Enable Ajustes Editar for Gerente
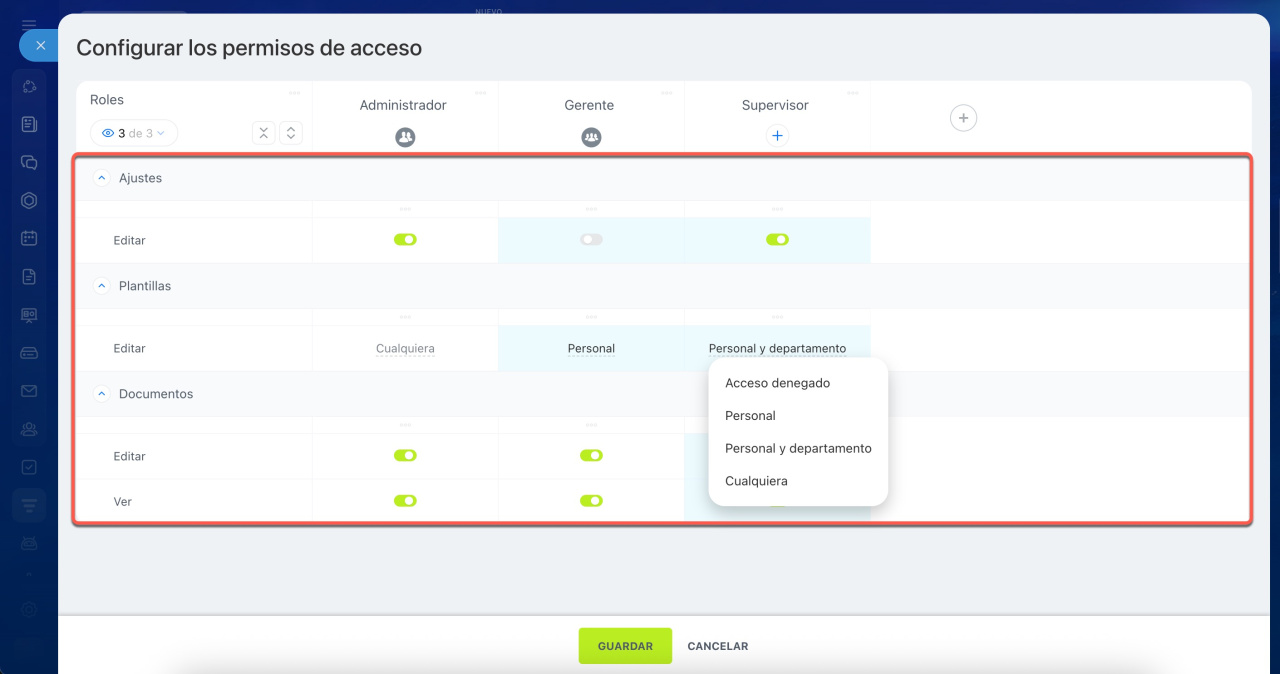 (591, 240)
